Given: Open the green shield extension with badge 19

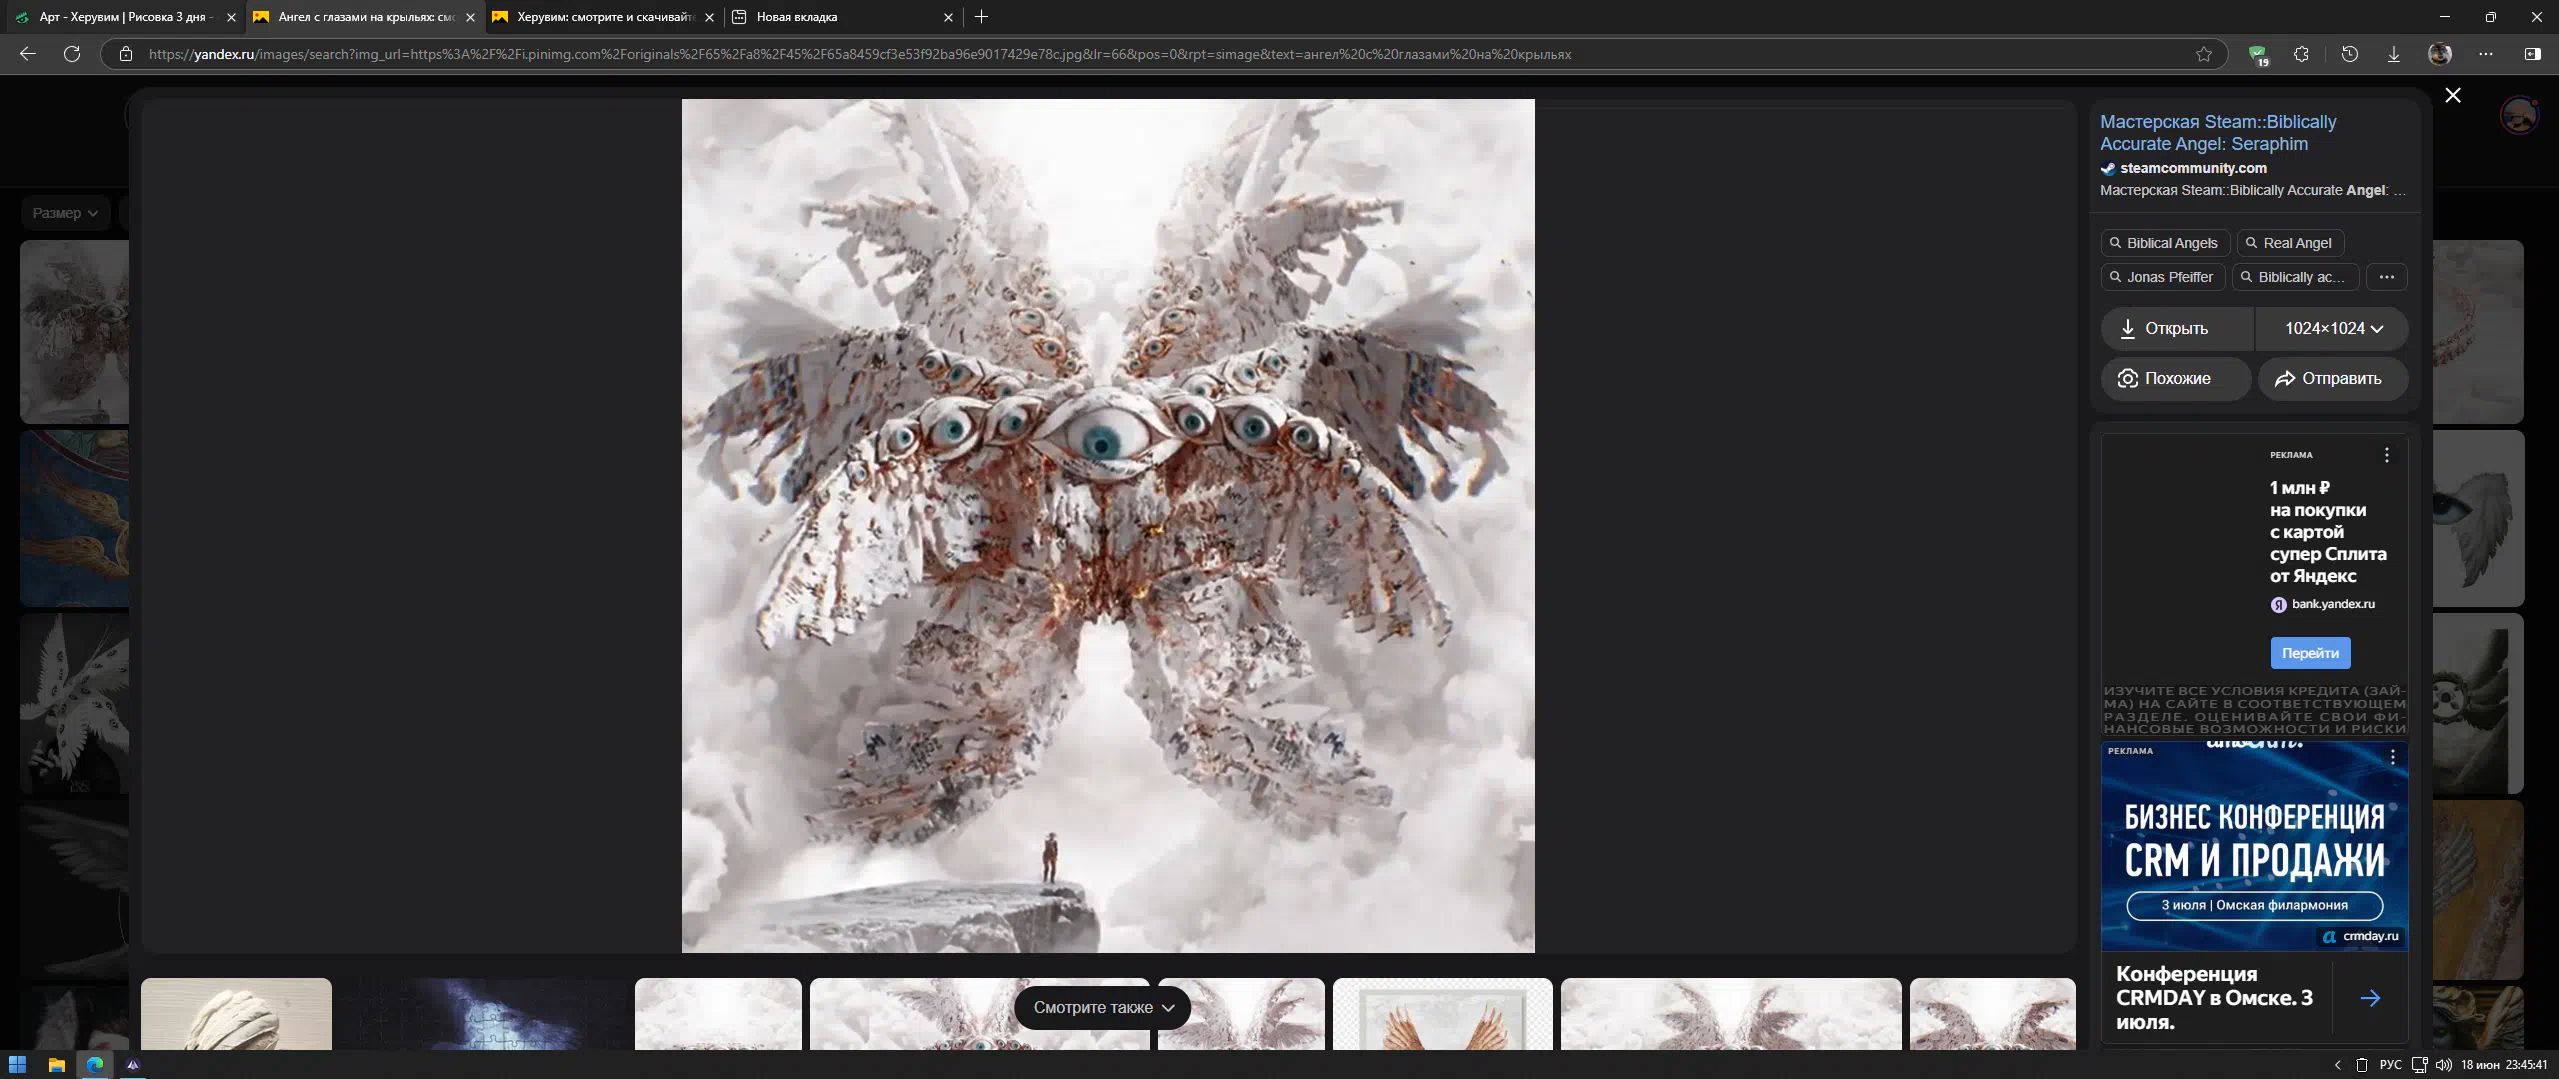Looking at the screenshot, I should coord(2258,55).
